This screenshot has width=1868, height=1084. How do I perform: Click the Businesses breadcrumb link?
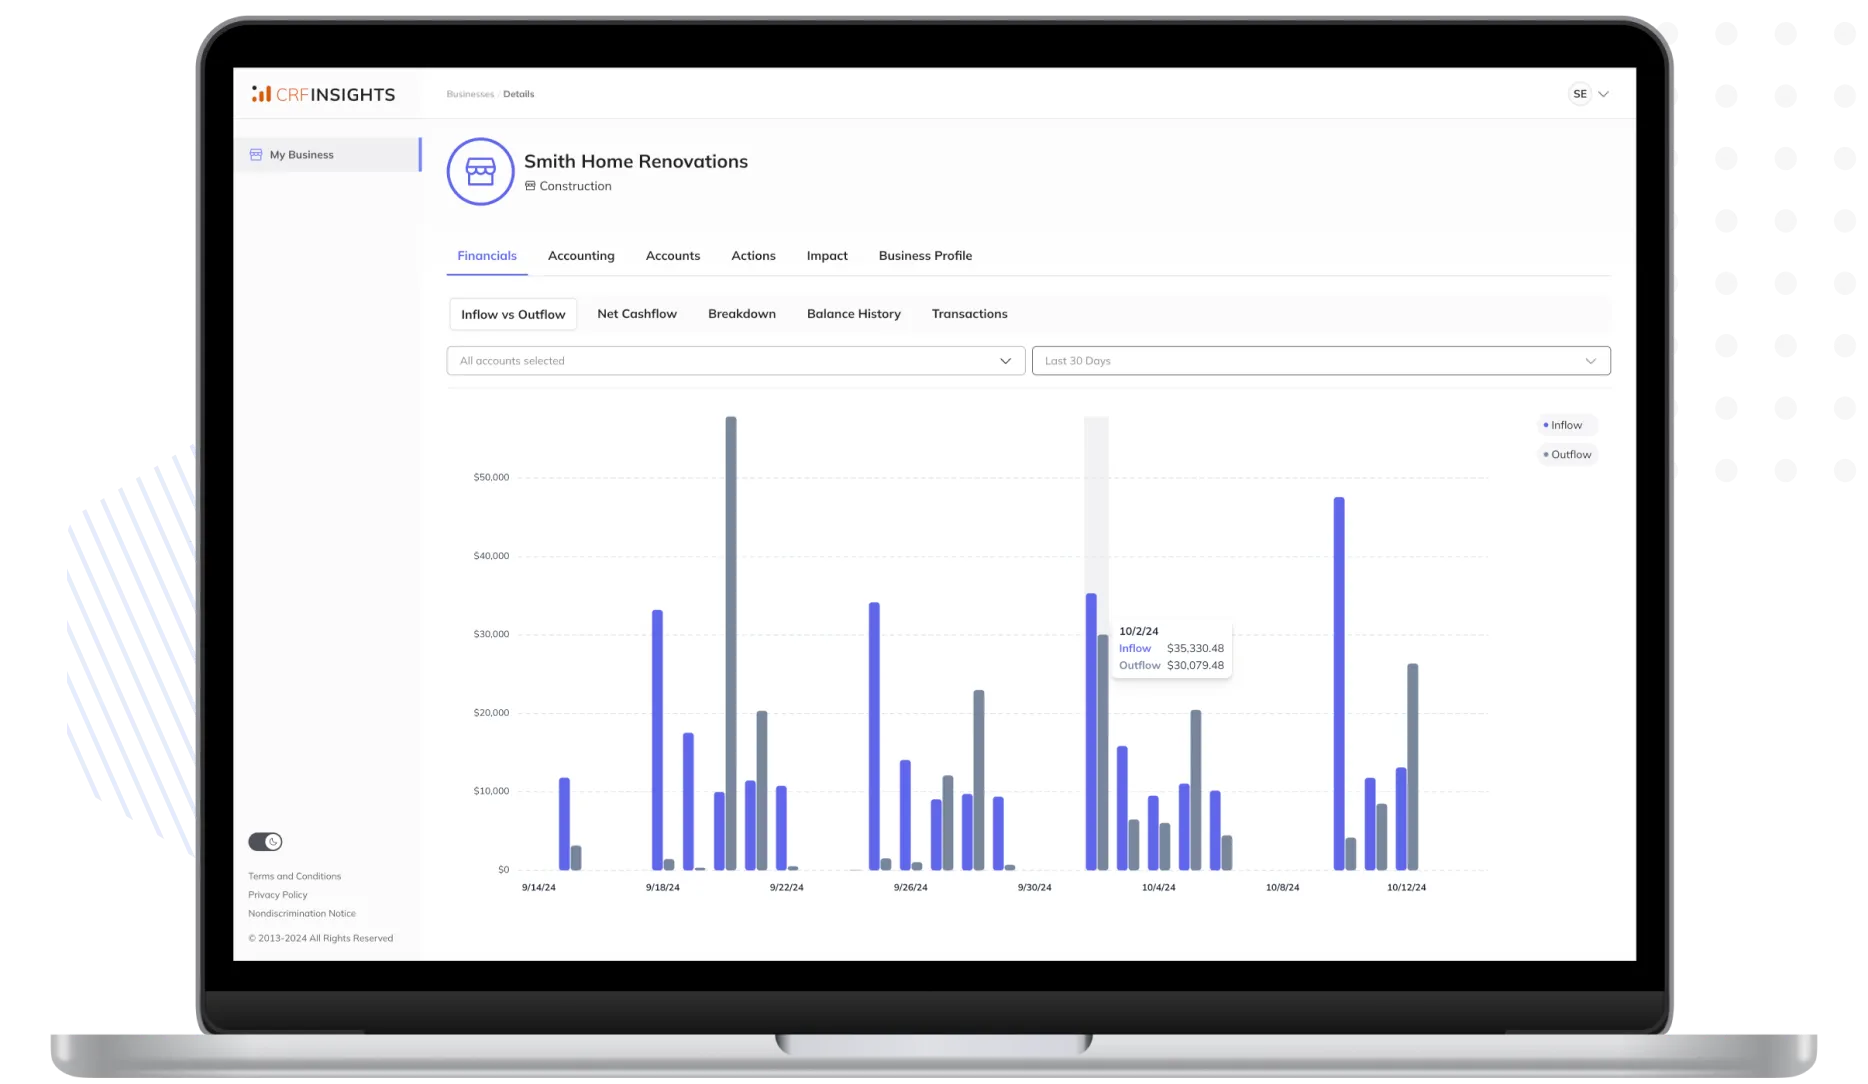click(470, 93)
